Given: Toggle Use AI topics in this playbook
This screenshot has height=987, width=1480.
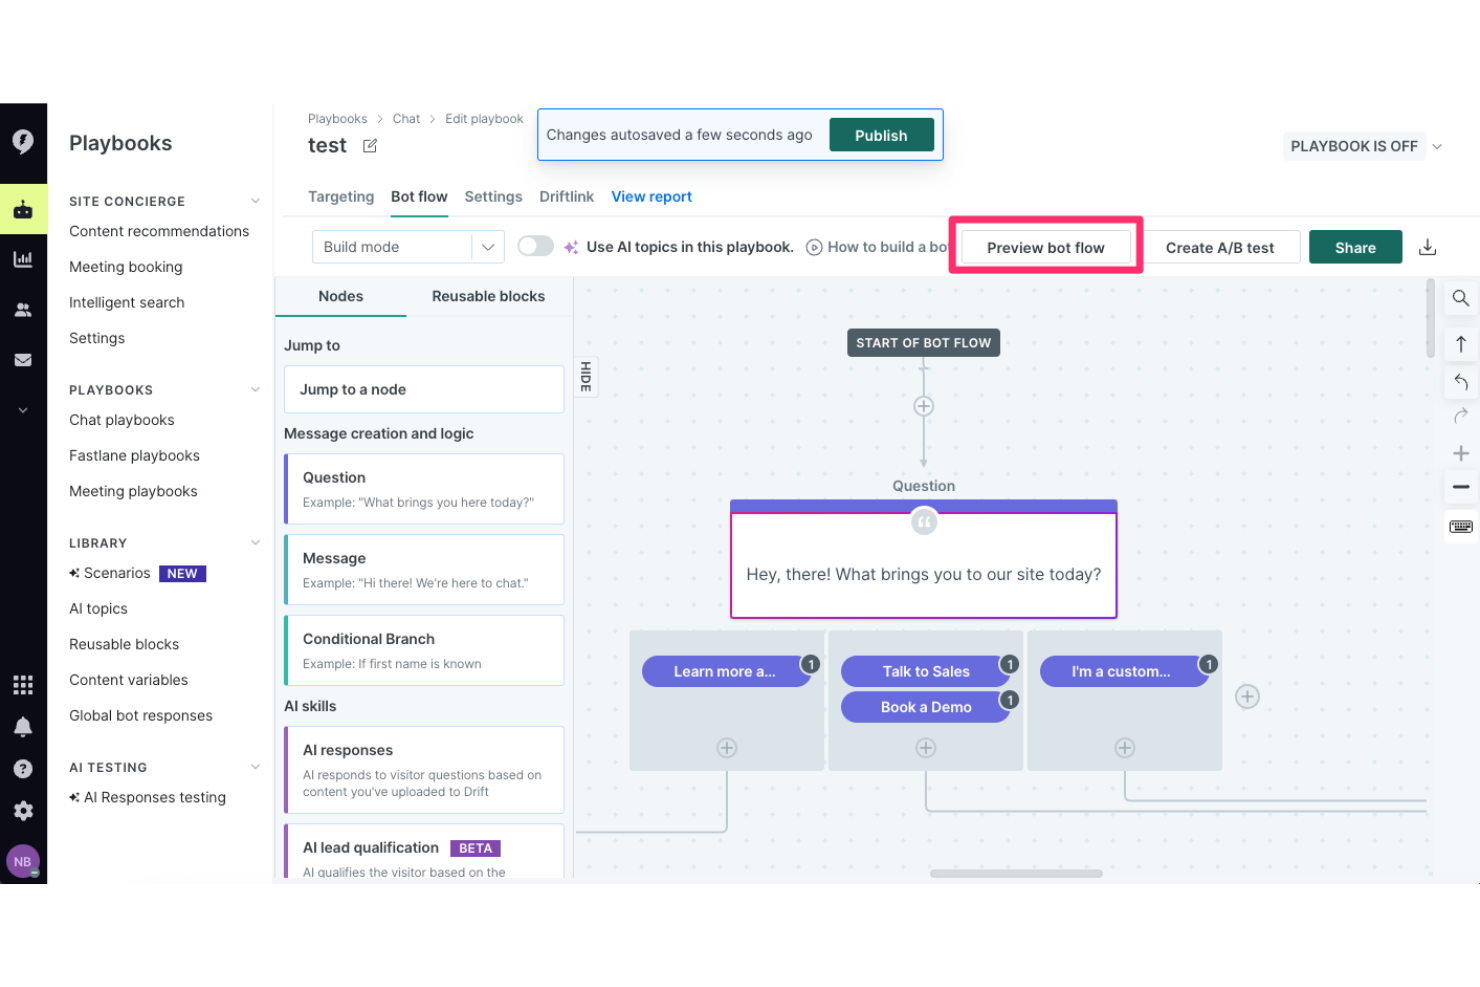Looking at the screenshot, I should tap(536, 246).
